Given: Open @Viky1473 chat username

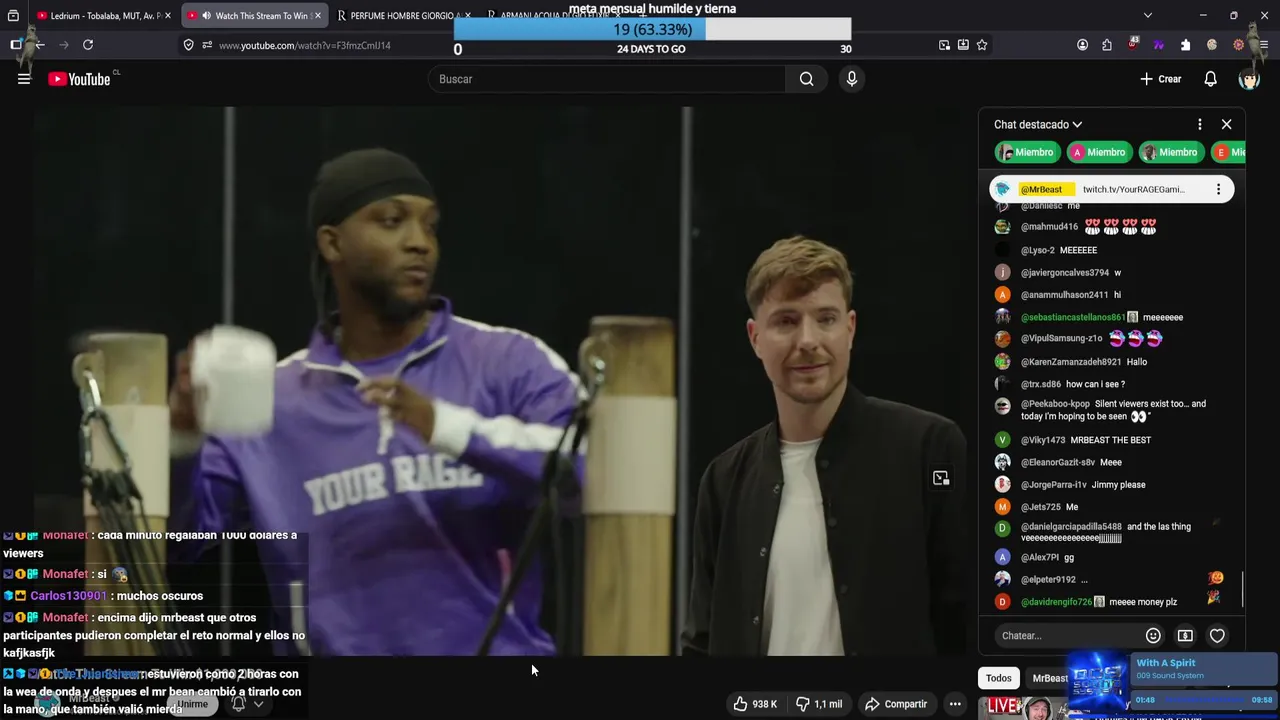Looking at the screenshot, I should point(1043,440).
